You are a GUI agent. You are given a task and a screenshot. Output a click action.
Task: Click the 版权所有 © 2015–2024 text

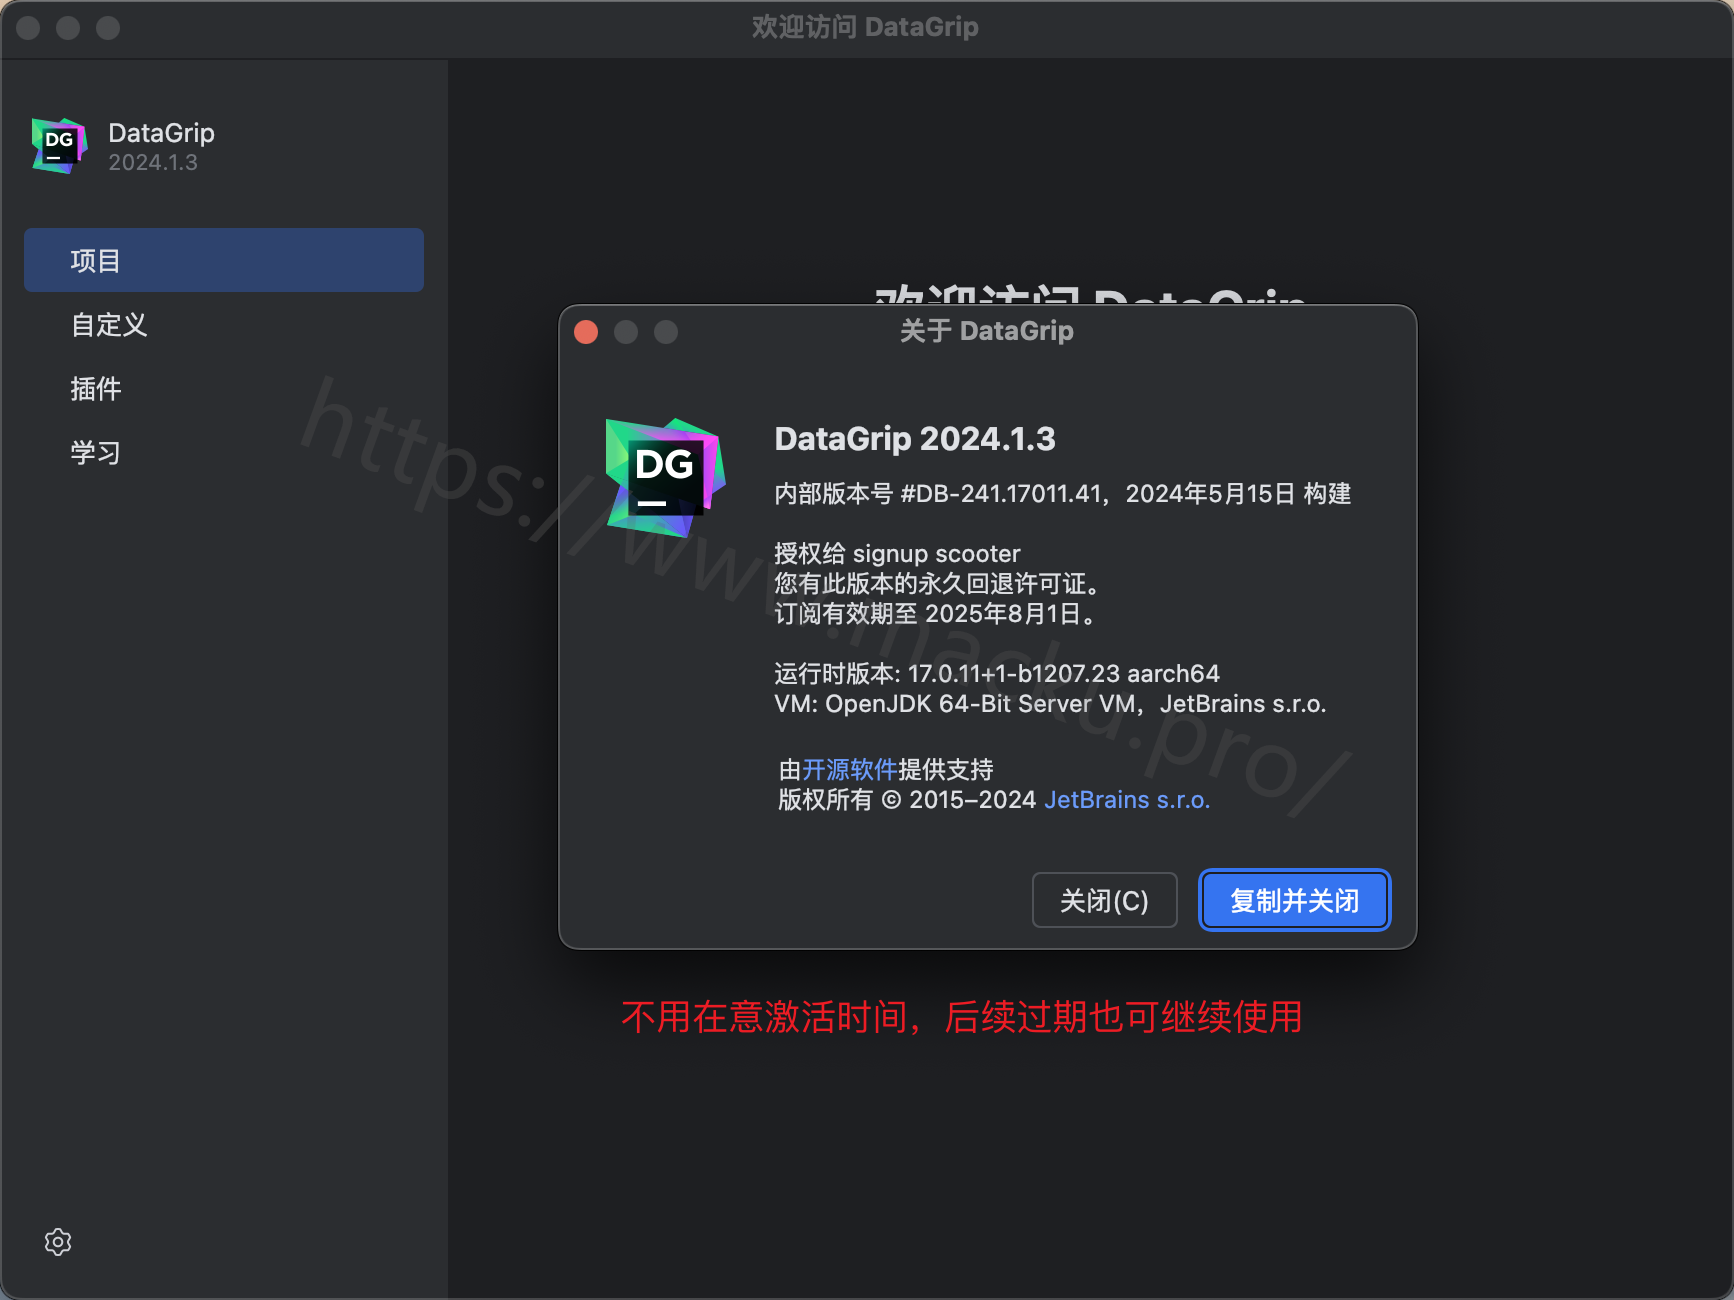point(907,800)
